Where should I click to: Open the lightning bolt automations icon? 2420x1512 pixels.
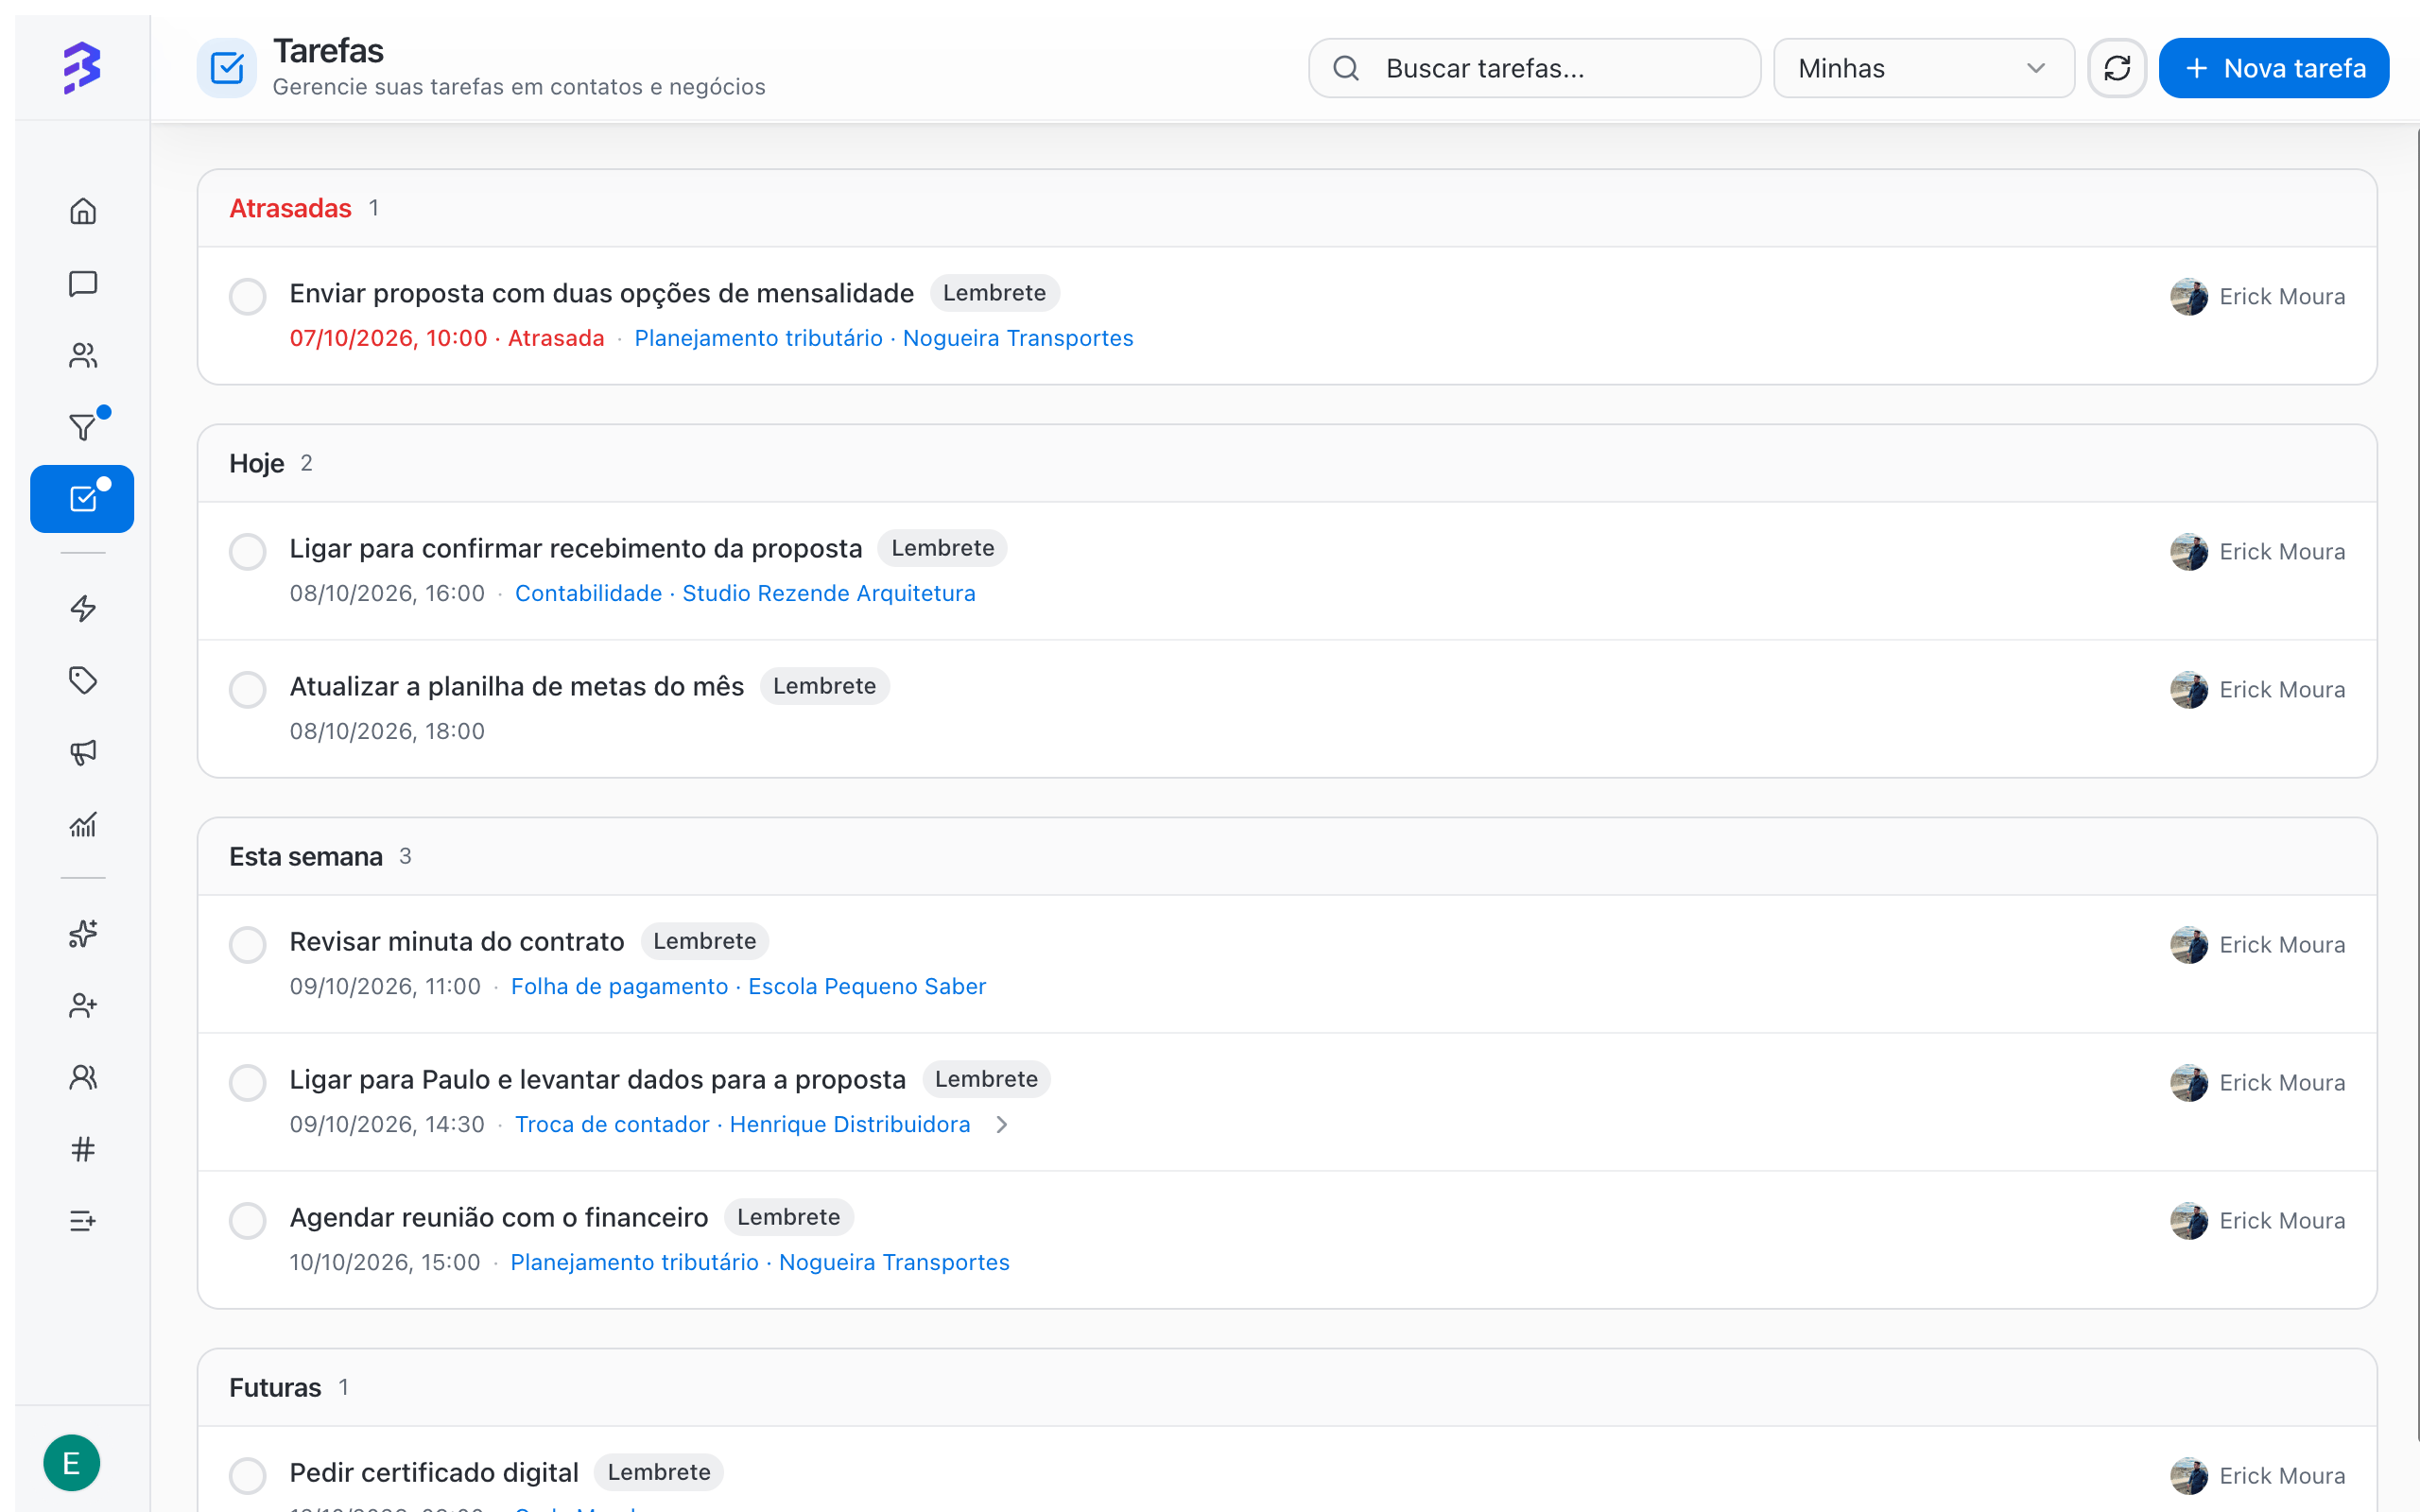pyautogui.click(x=83, y=608)
